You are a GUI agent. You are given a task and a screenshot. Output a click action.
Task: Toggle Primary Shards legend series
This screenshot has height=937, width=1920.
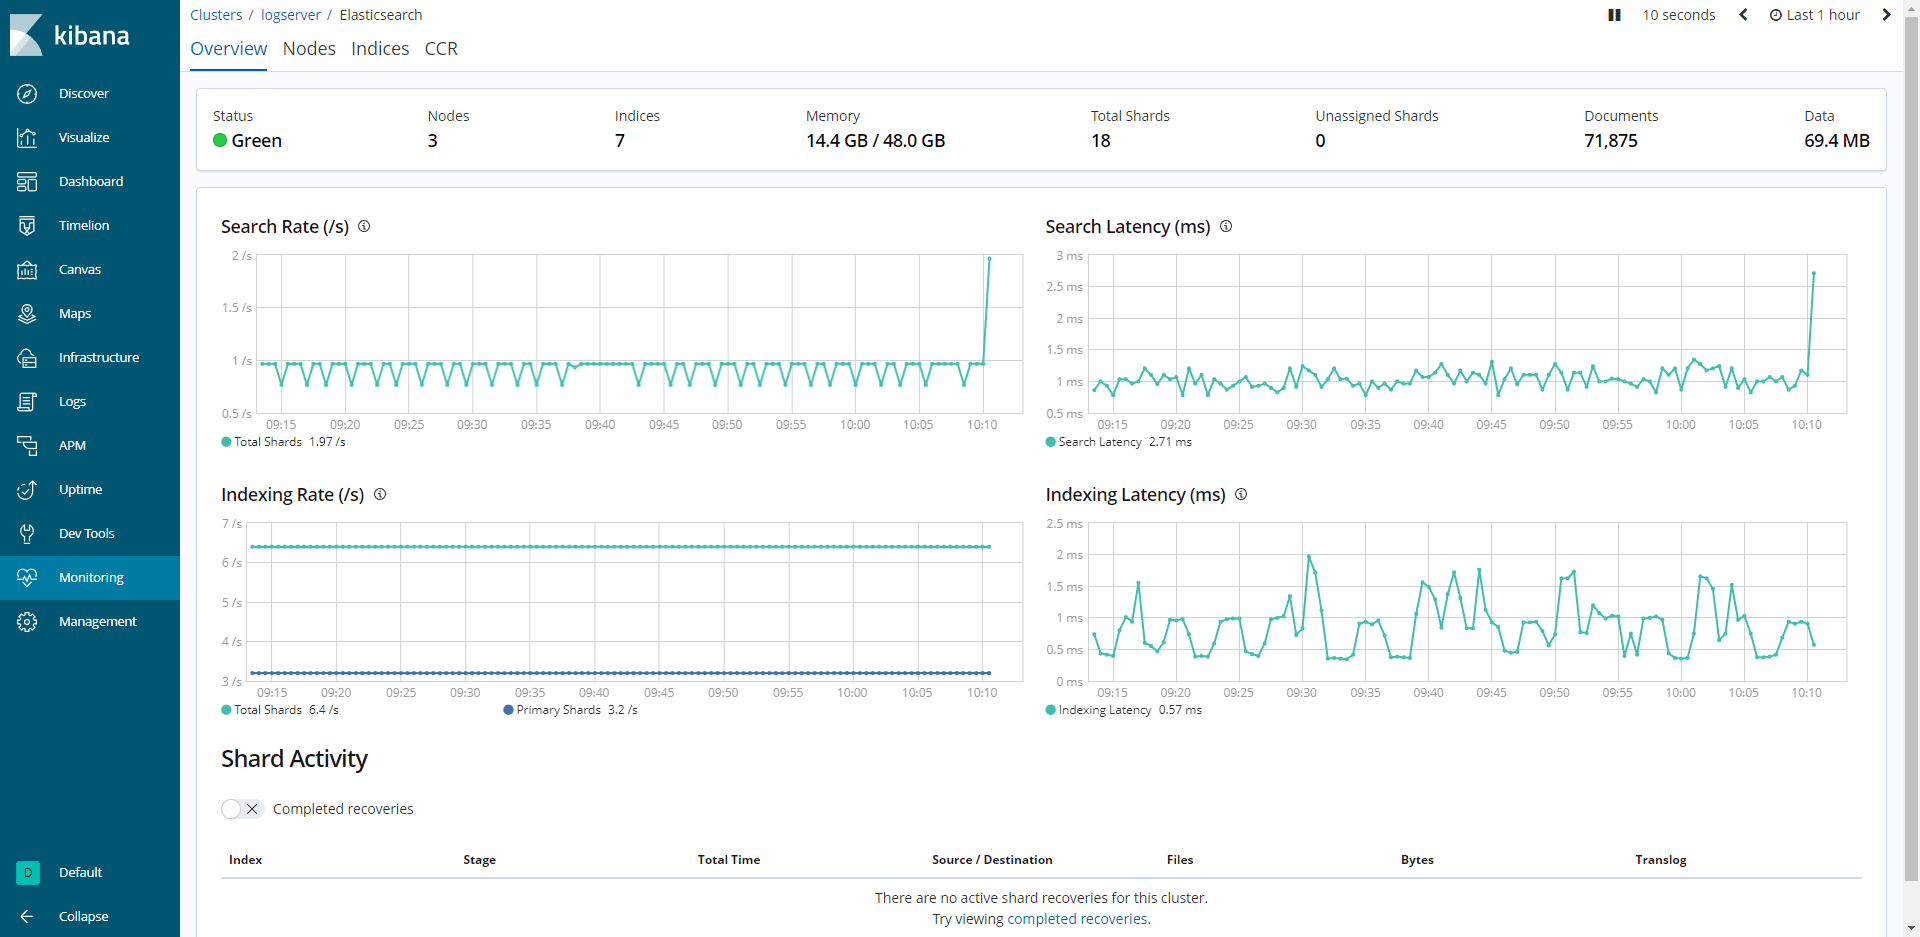tap(570, 710)
